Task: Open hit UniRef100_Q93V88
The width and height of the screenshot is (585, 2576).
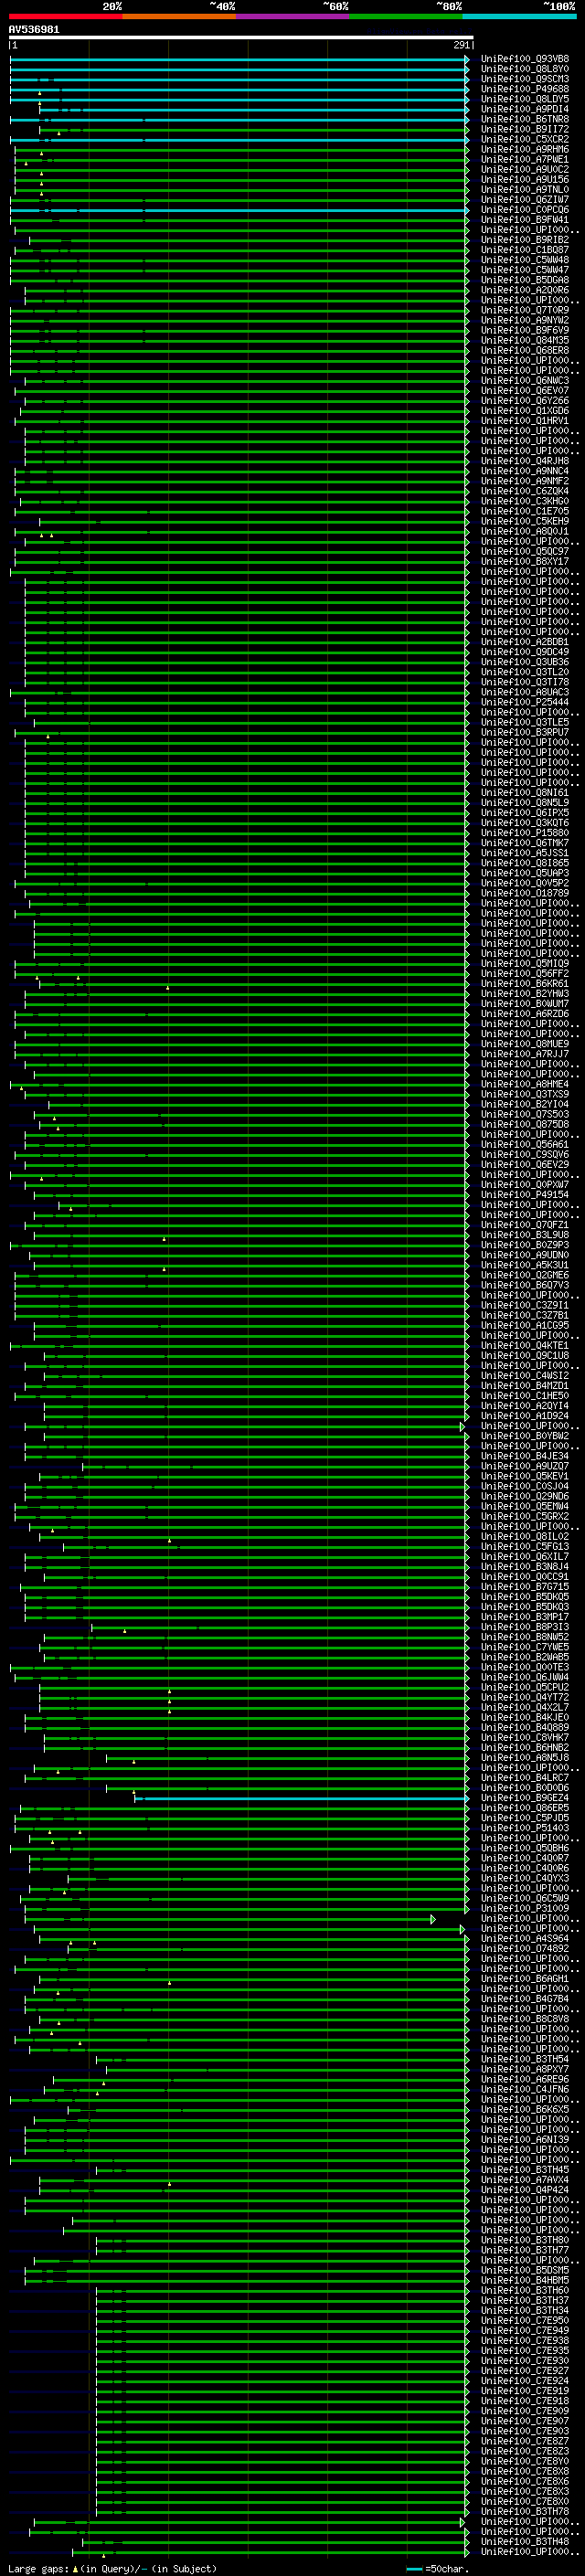Action: [x=525, y=59]
